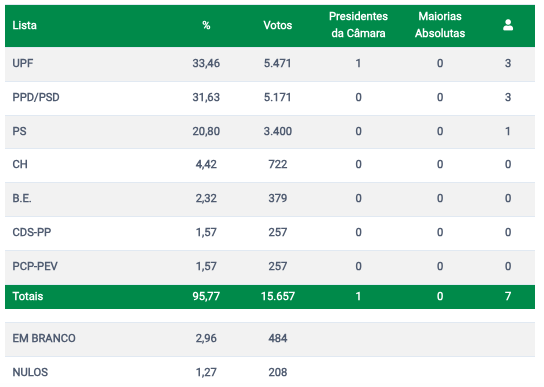Viewport: 544px width, 387px height.
Task: Select the 33,46 percentage cell
Action: pyautogui.click(x=206, y=64)
